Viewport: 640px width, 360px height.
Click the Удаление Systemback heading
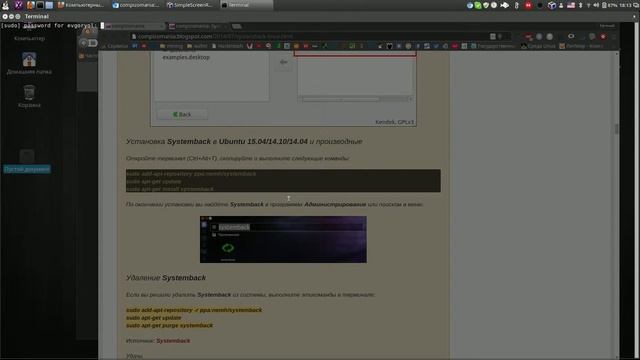click(166, 278)
